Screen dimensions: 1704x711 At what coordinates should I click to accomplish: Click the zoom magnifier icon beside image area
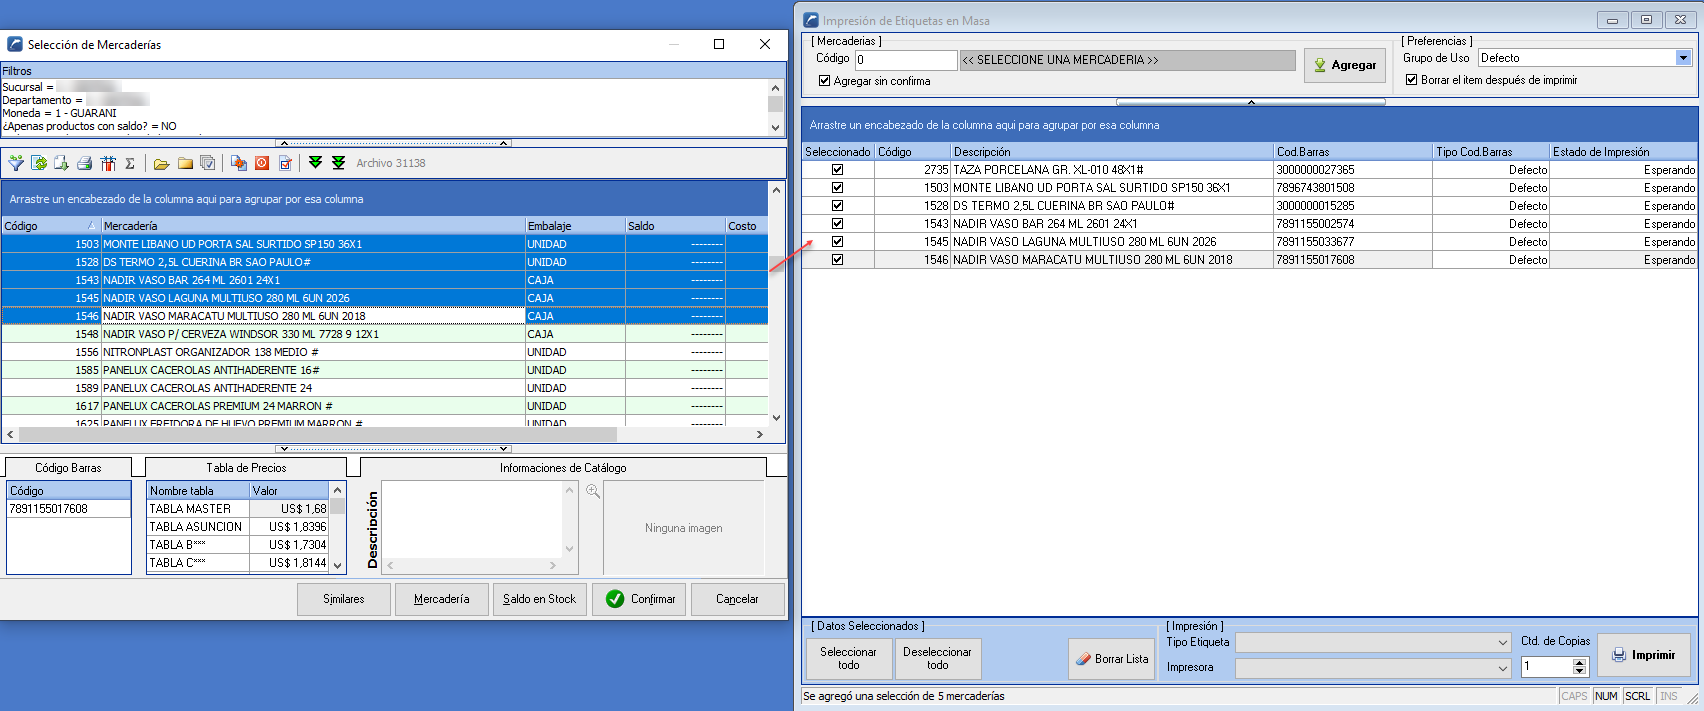pyautogui.click(x=593, y=491)
